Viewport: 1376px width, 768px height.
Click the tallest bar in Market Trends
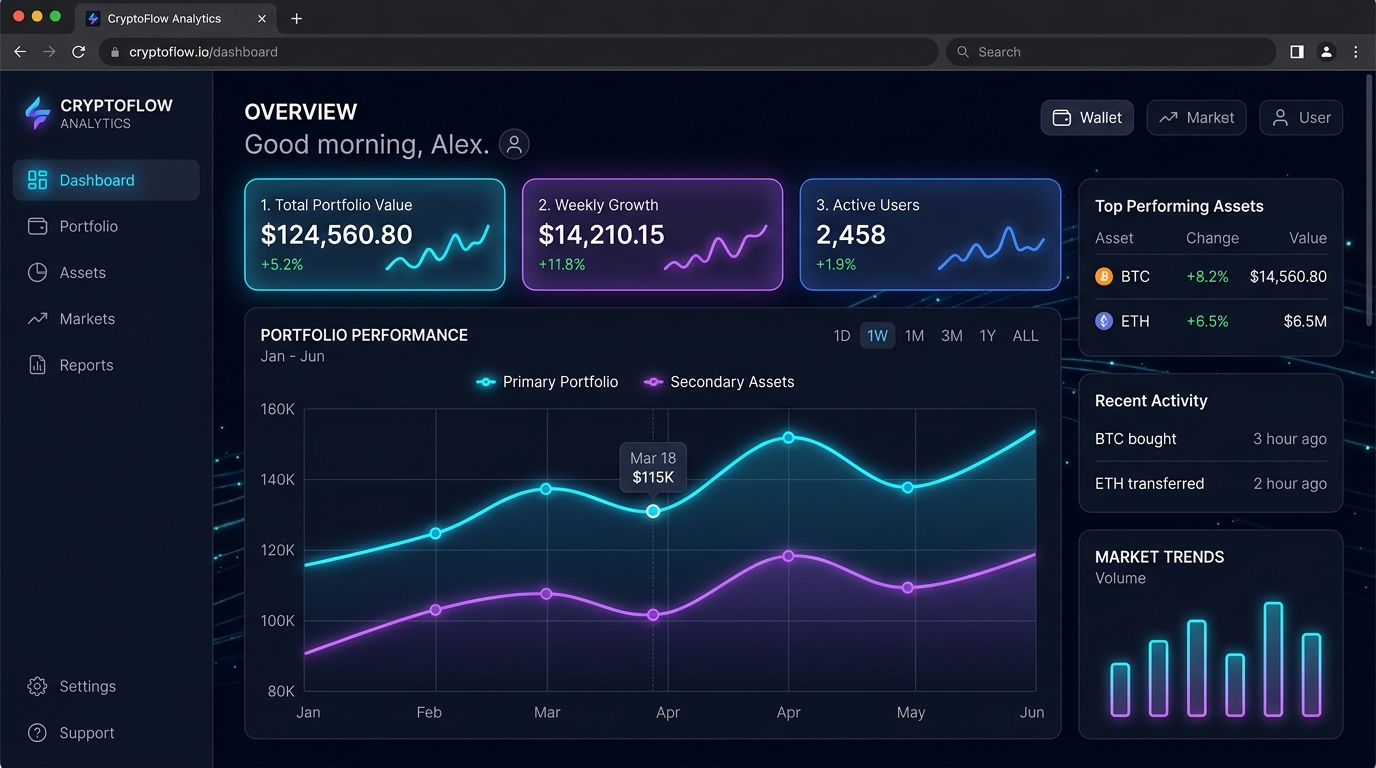pos(1273,659)
